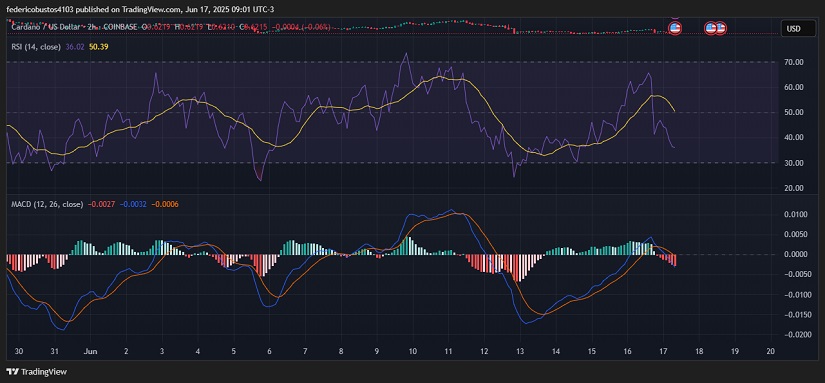Click the 70.00 RSI axis label
Viewport: 825px width, 383px height.
[x=793, y=62]
